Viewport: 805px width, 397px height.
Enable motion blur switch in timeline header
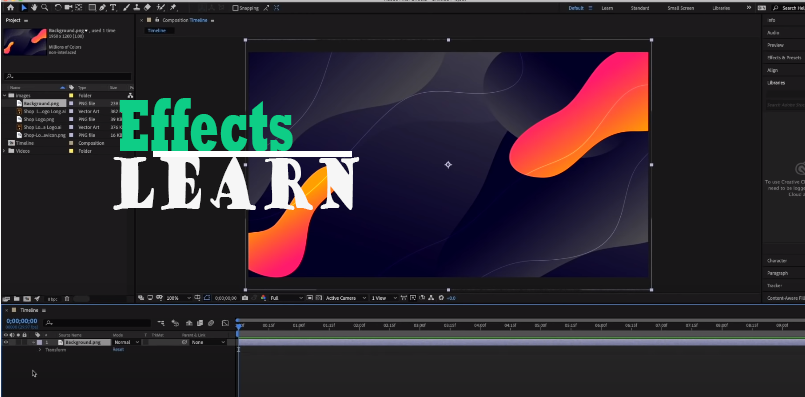click(211, 323)
